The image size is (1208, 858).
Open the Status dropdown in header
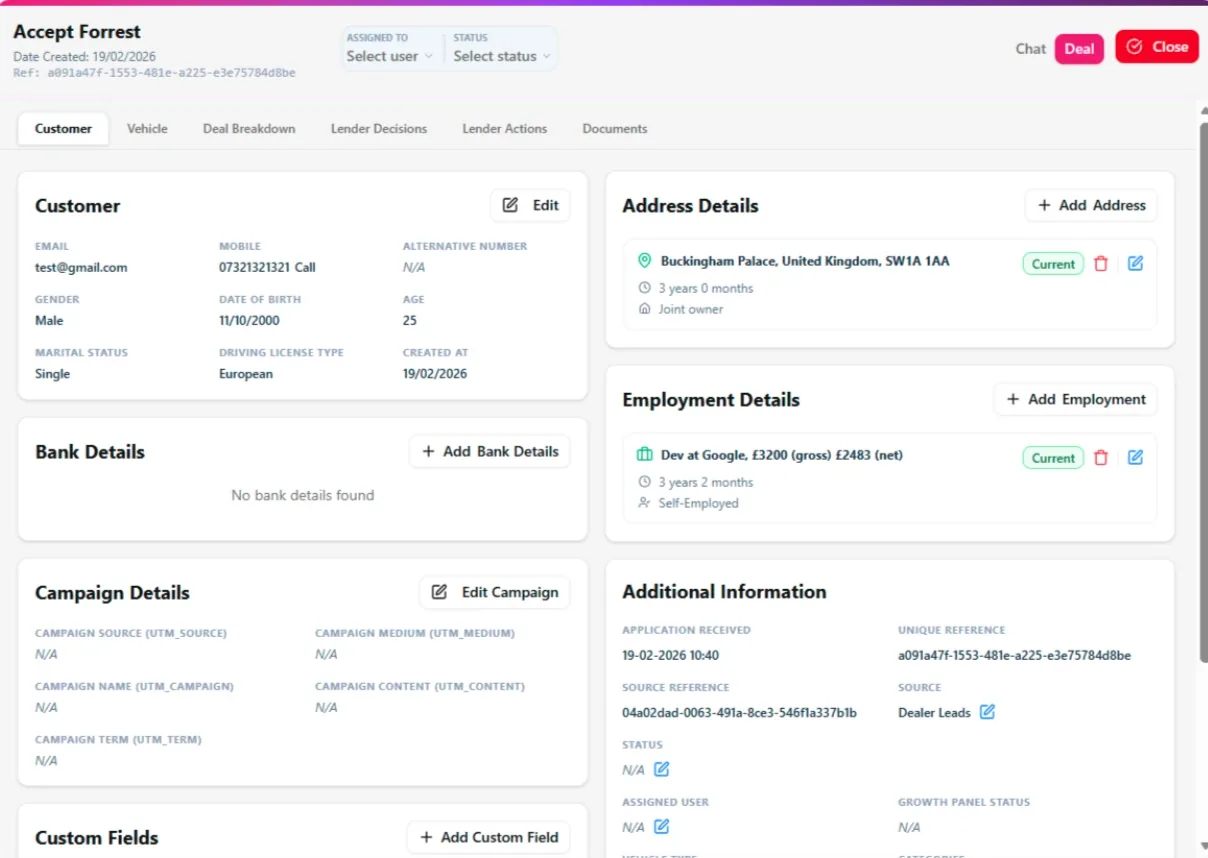(502, 56)
